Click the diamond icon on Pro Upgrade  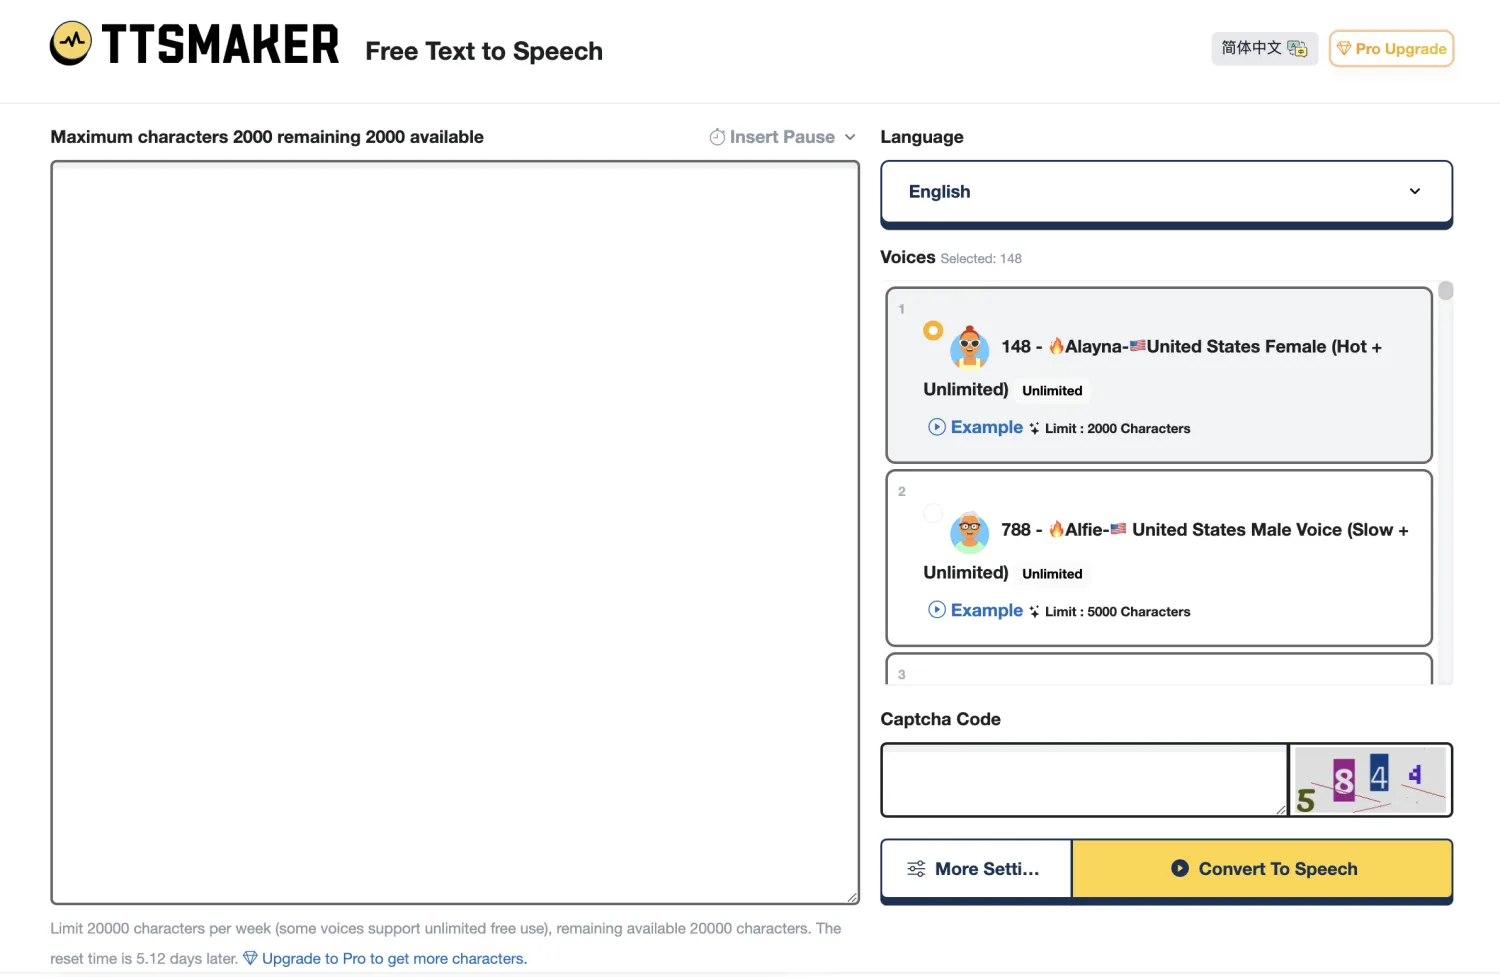pyautogui.click(x=1344, y=48)
